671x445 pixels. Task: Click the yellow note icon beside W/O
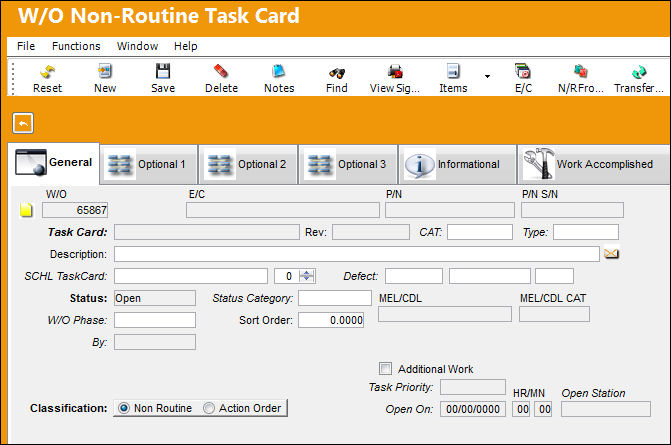27,210
